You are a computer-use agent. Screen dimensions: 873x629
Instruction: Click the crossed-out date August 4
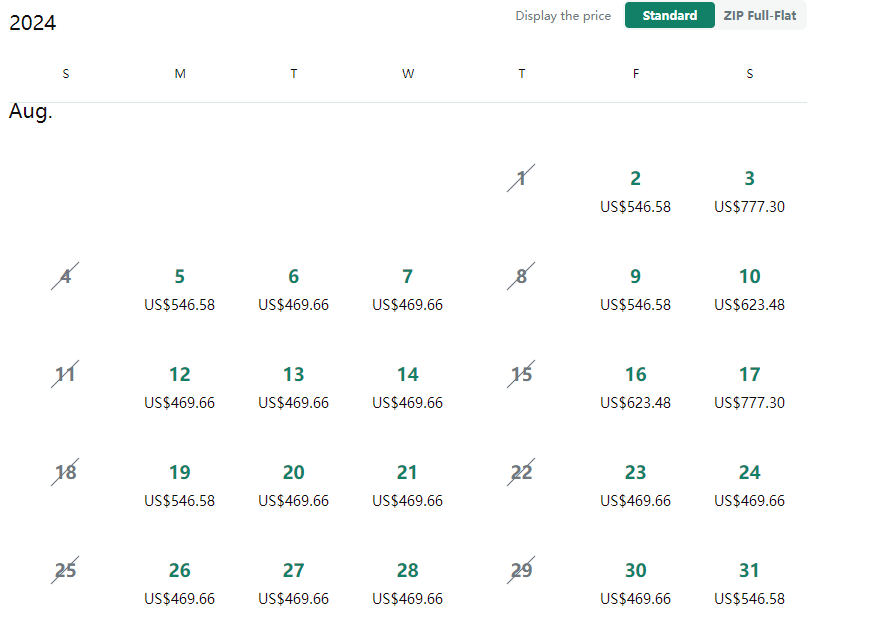(65, 276)
